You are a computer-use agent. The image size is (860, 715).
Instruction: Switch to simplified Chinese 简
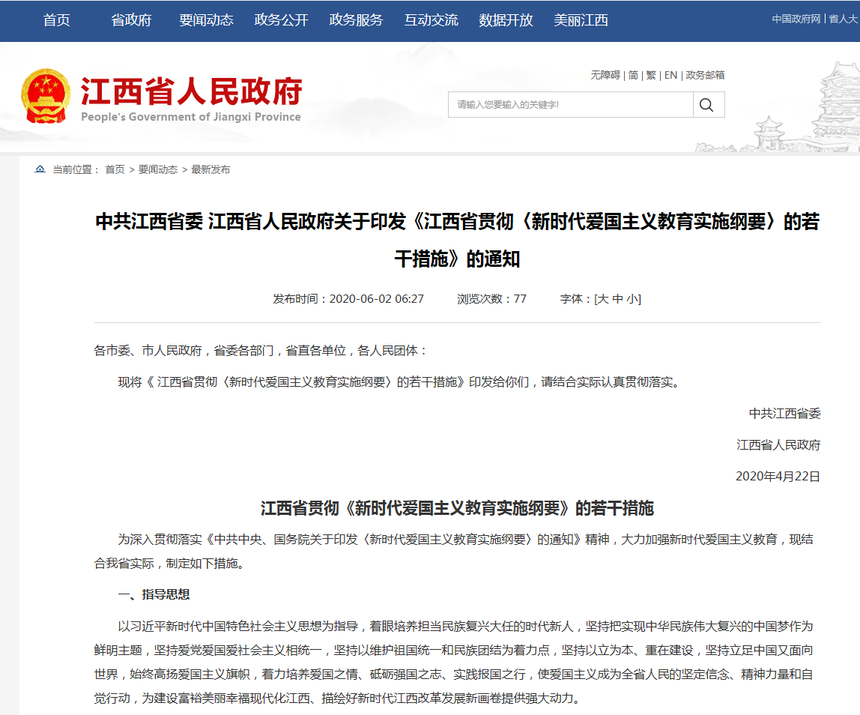pyautogui.click(x=633, y=75)
